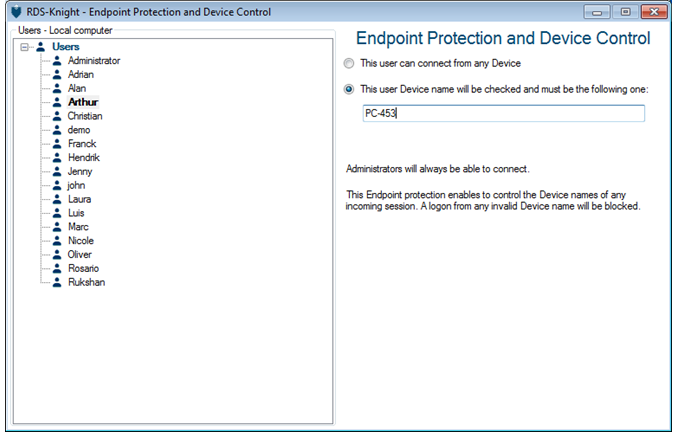Click the user icon beside Christian
This screenshot has width=674, height=435.
point(57,116)
